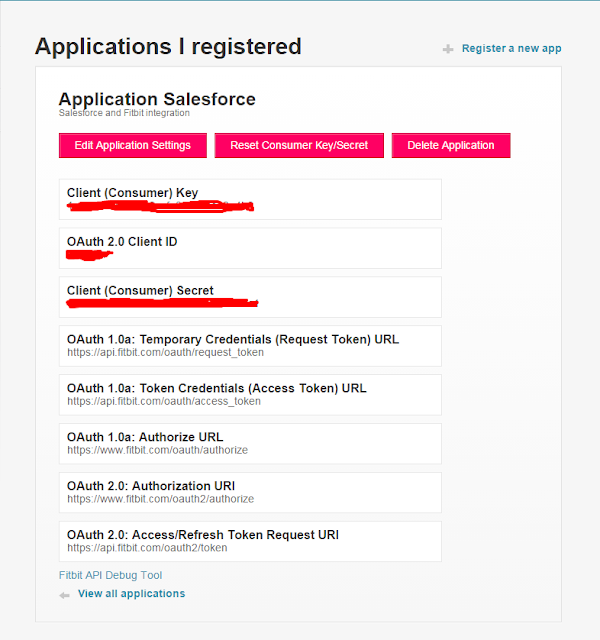Click the OAuth 1.0a Authorize URL value
This screenshot has width=600, height=640.
tap(157, 450)
